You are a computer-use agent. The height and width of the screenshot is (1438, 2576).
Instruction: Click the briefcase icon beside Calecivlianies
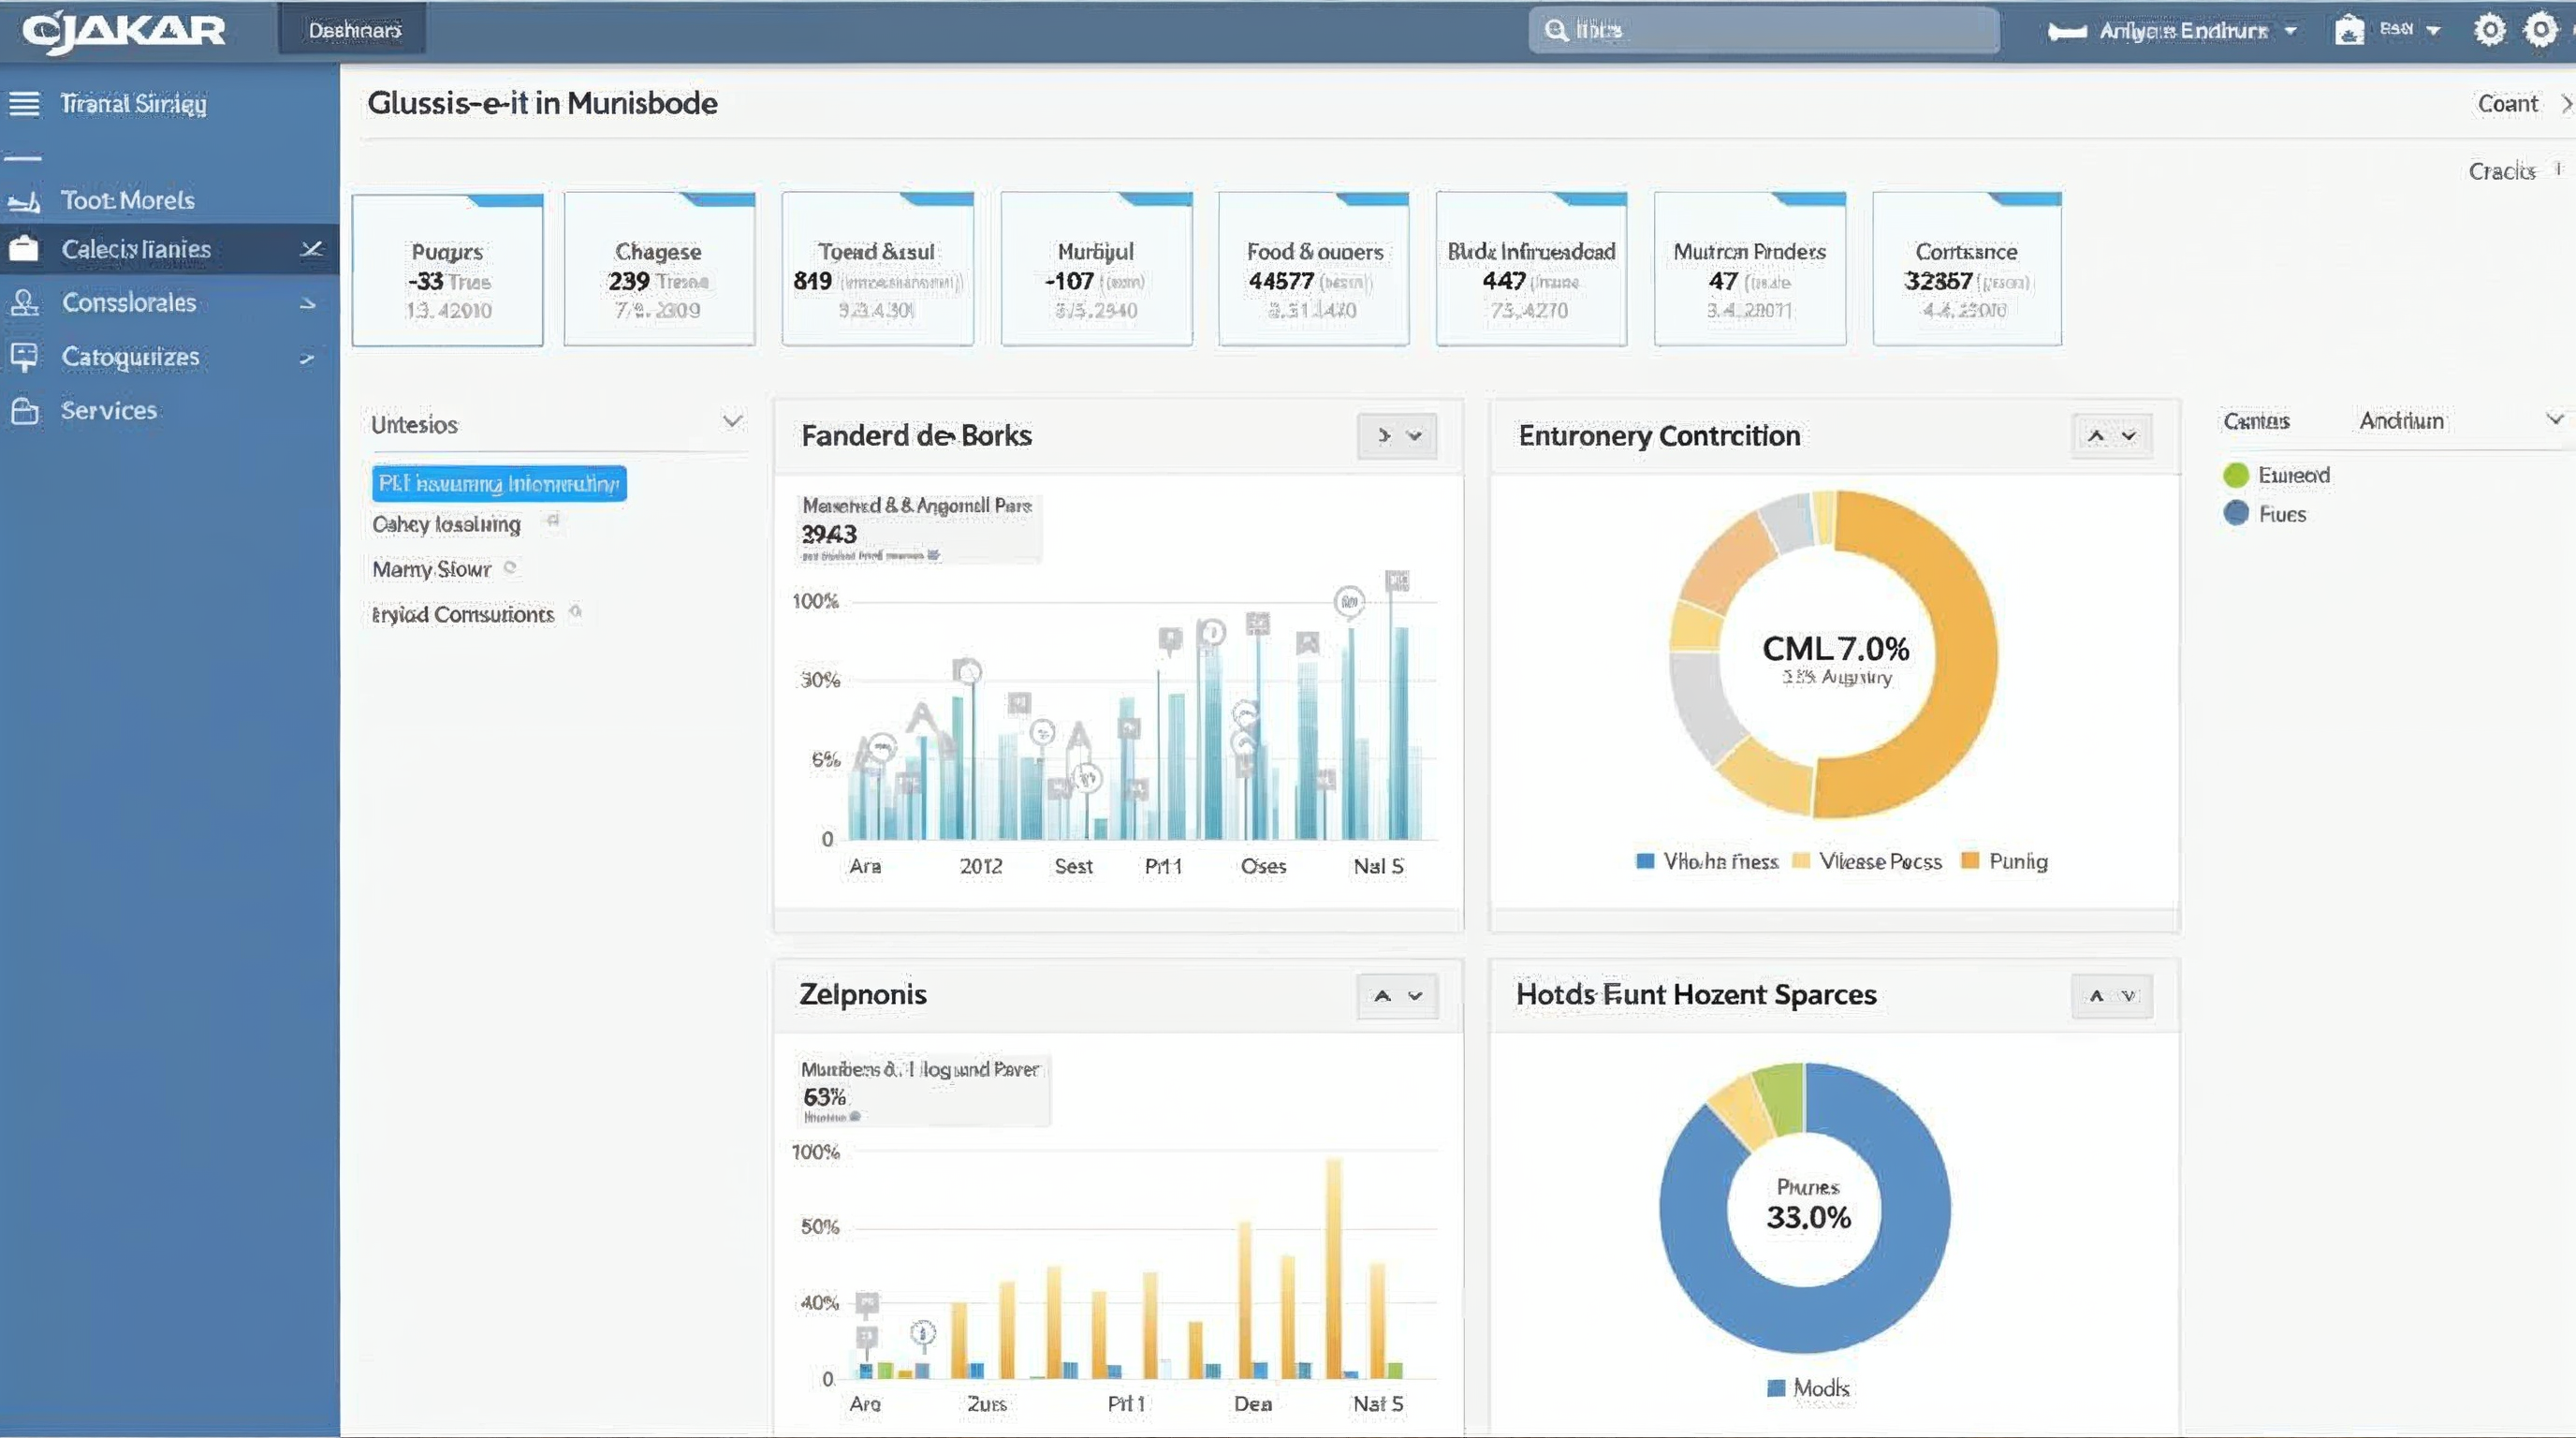[26, 248]
